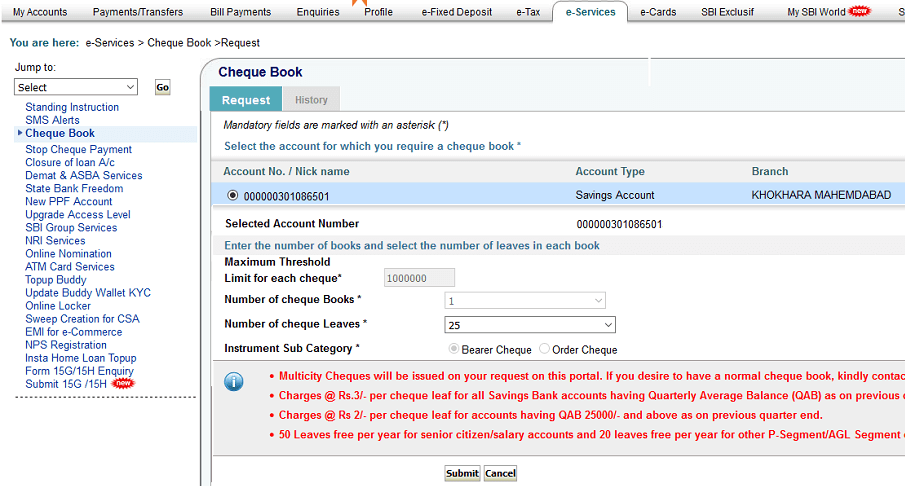Click the 'new' badge beside Submit 15G/15H
The width and height of the screenshot is (905, 486).
point(122,383)
